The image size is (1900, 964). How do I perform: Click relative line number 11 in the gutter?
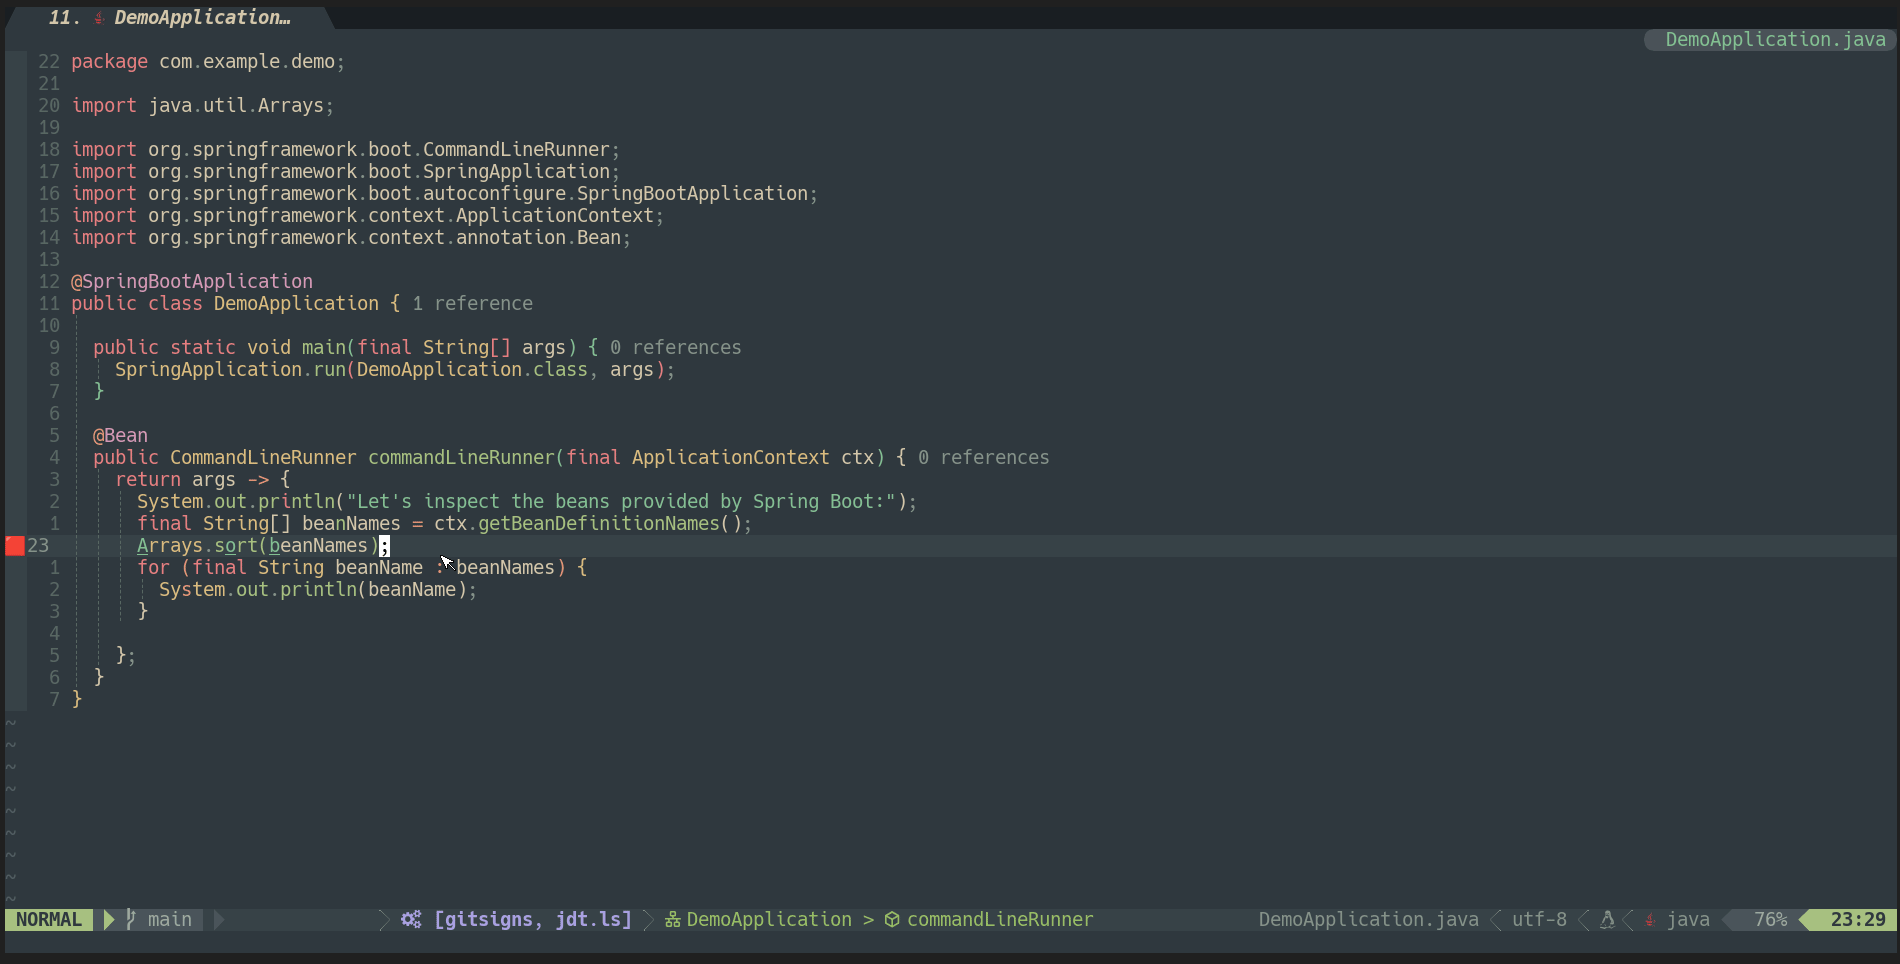[49, 303]
